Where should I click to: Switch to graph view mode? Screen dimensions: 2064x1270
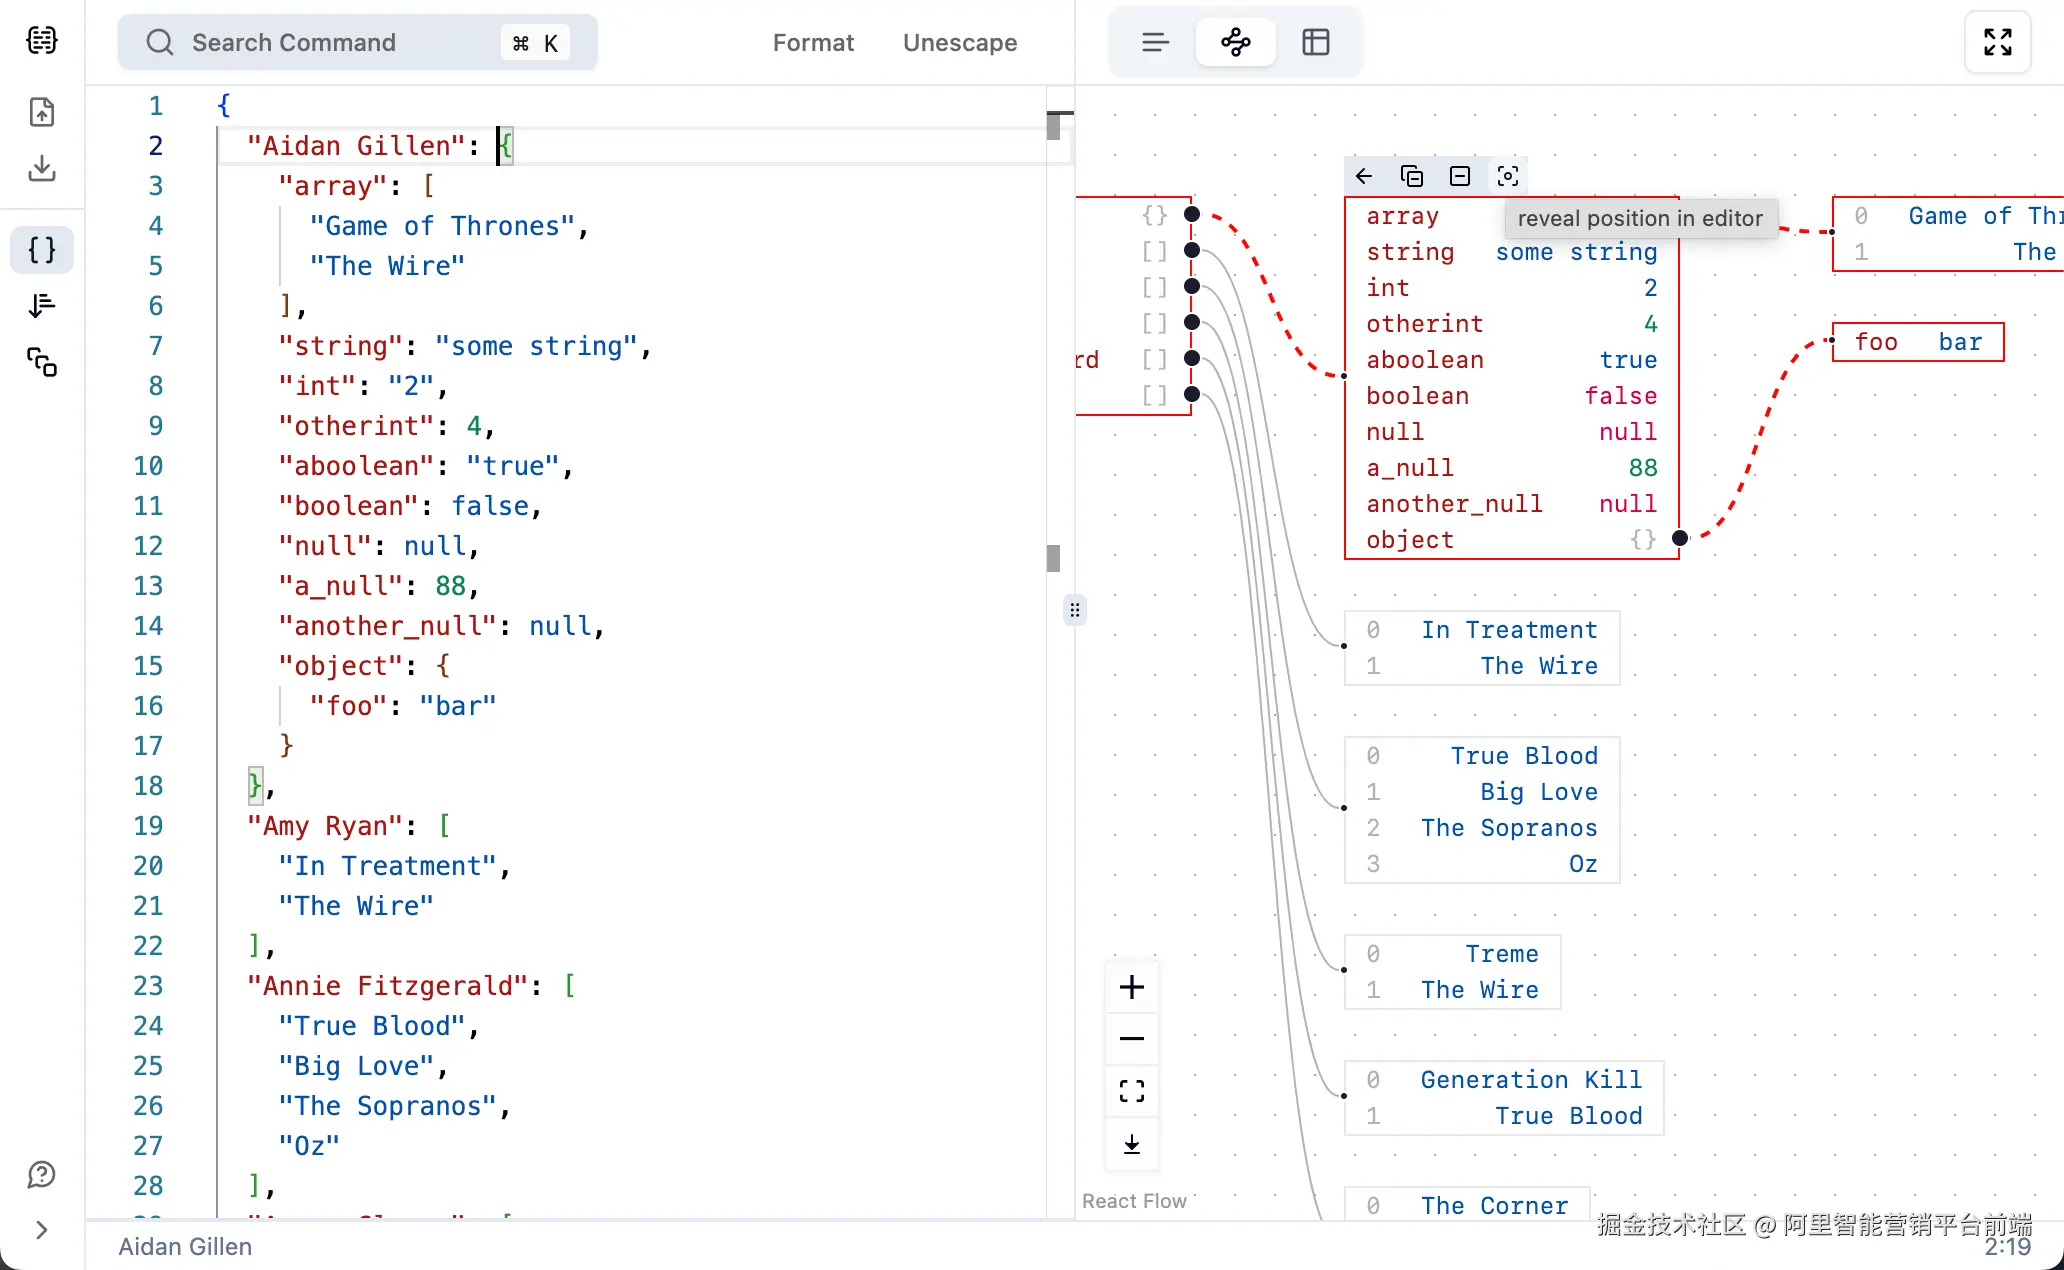tap(1236, 42)
